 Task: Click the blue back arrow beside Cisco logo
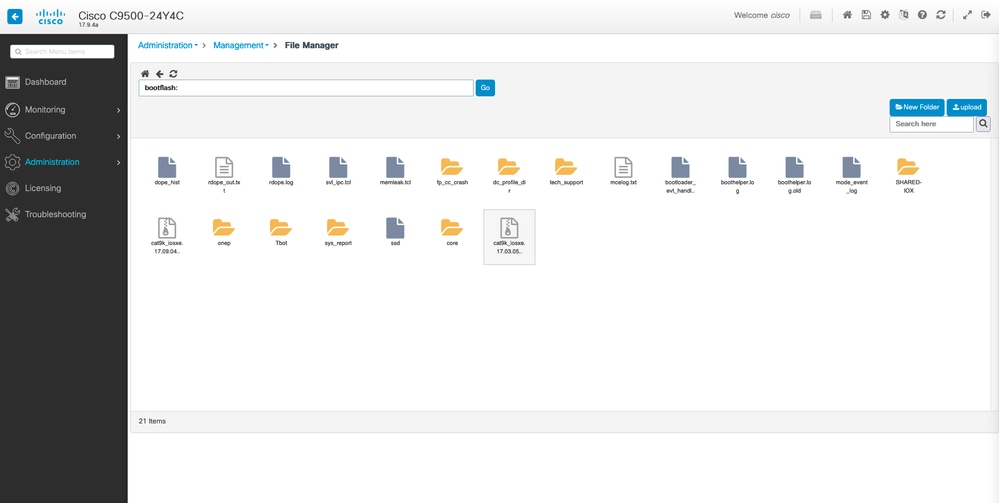pos(15,17)
